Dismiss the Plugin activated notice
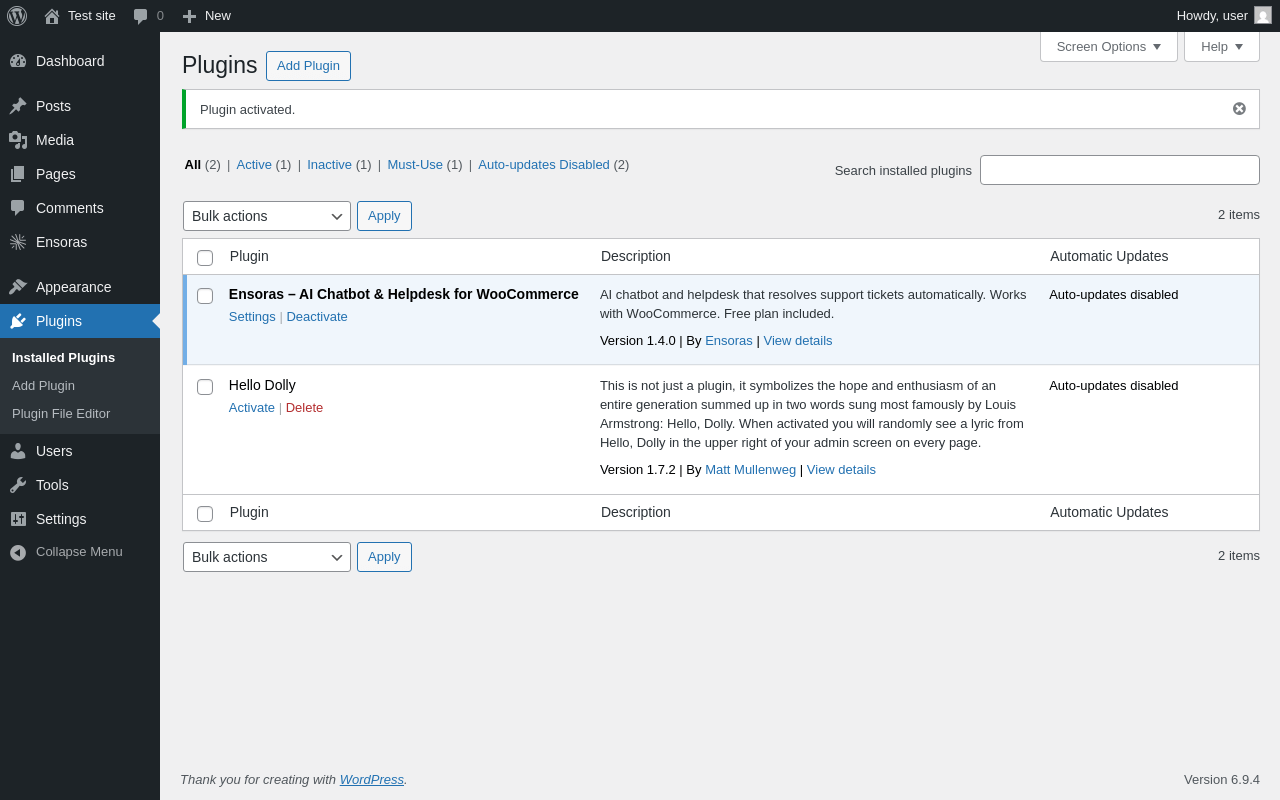This screenshot has width=1280, height=800. pos(1239,109)
